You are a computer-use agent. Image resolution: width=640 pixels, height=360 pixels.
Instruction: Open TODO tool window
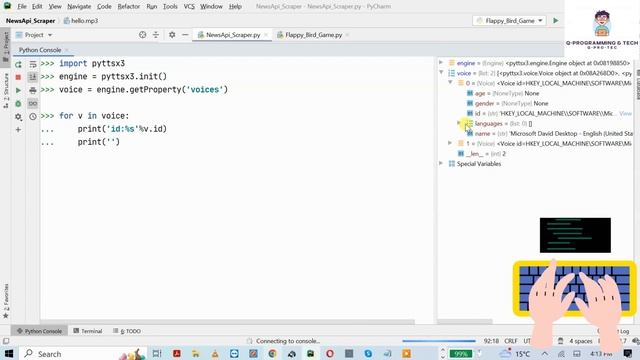point(127,331)
